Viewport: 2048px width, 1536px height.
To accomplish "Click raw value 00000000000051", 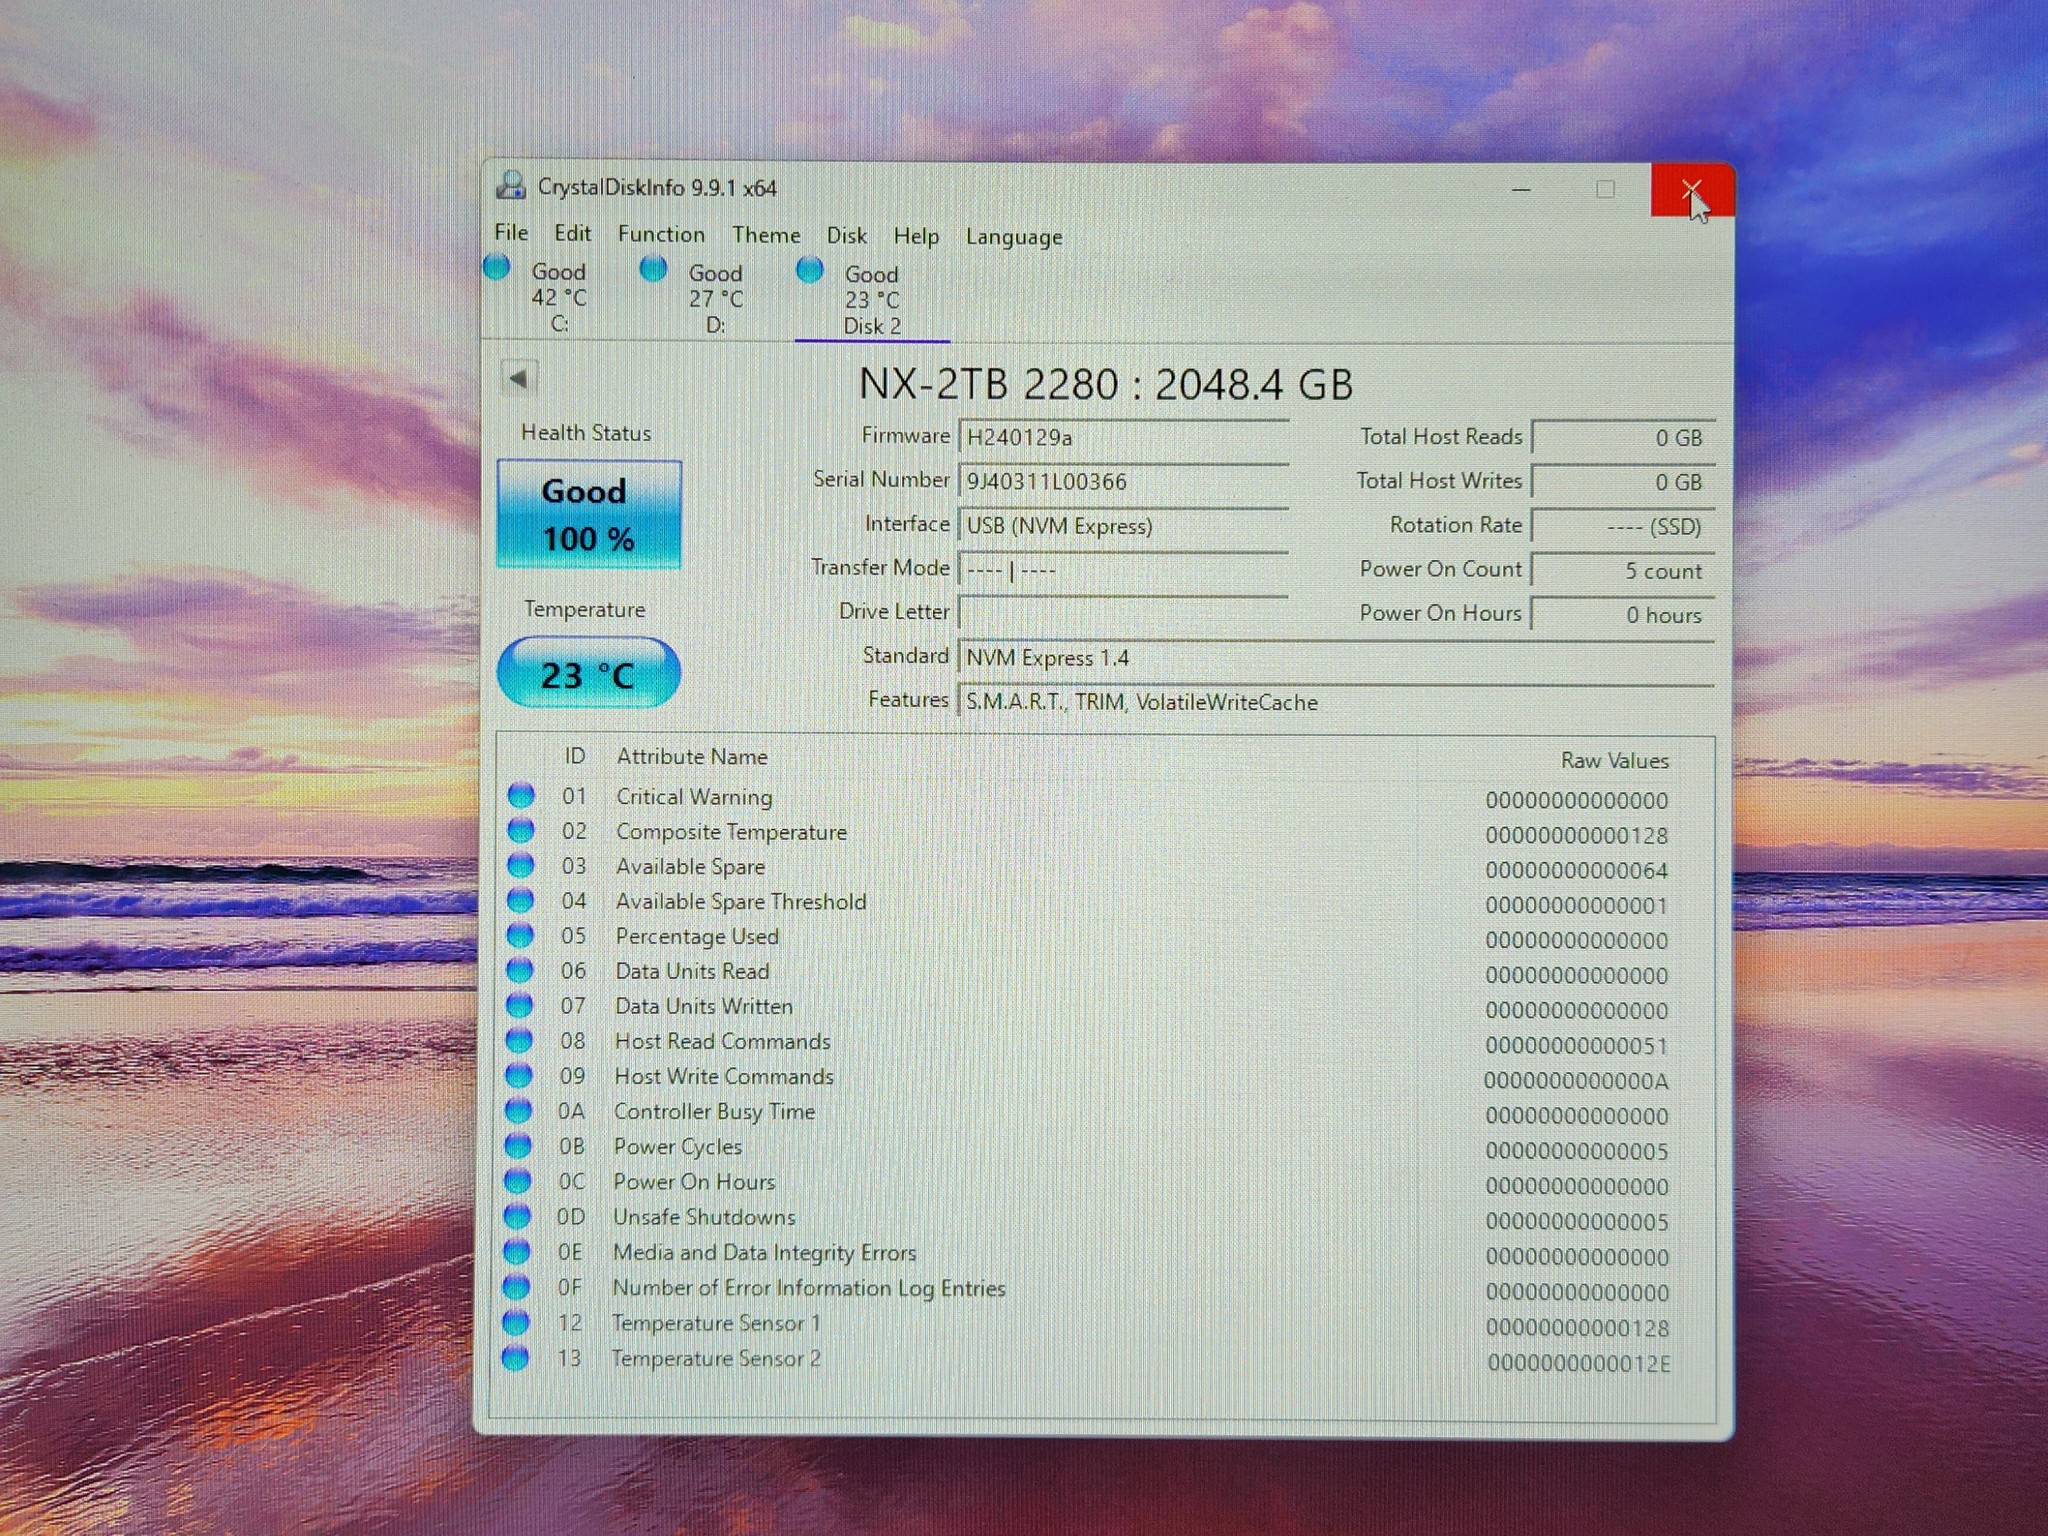I will (1577, 1046).
